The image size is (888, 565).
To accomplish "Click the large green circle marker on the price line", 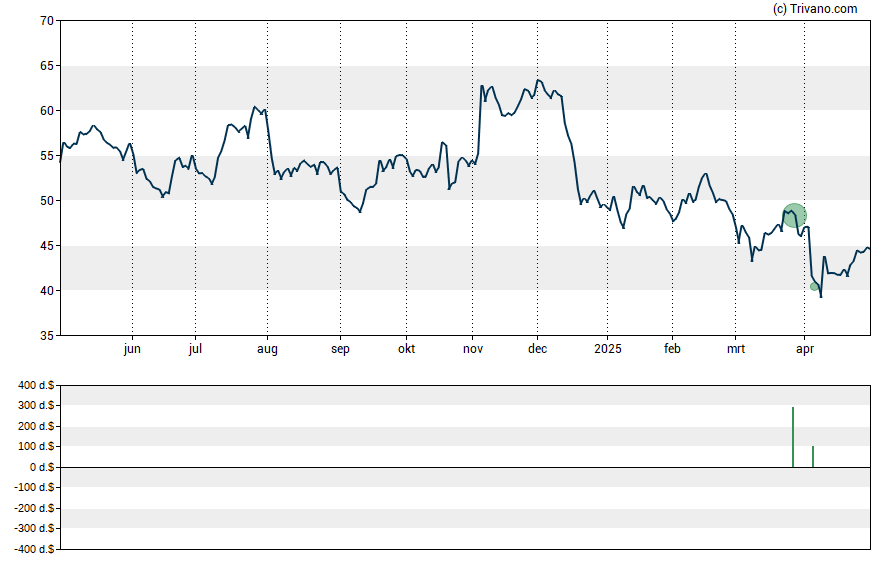I will (795, 216).
